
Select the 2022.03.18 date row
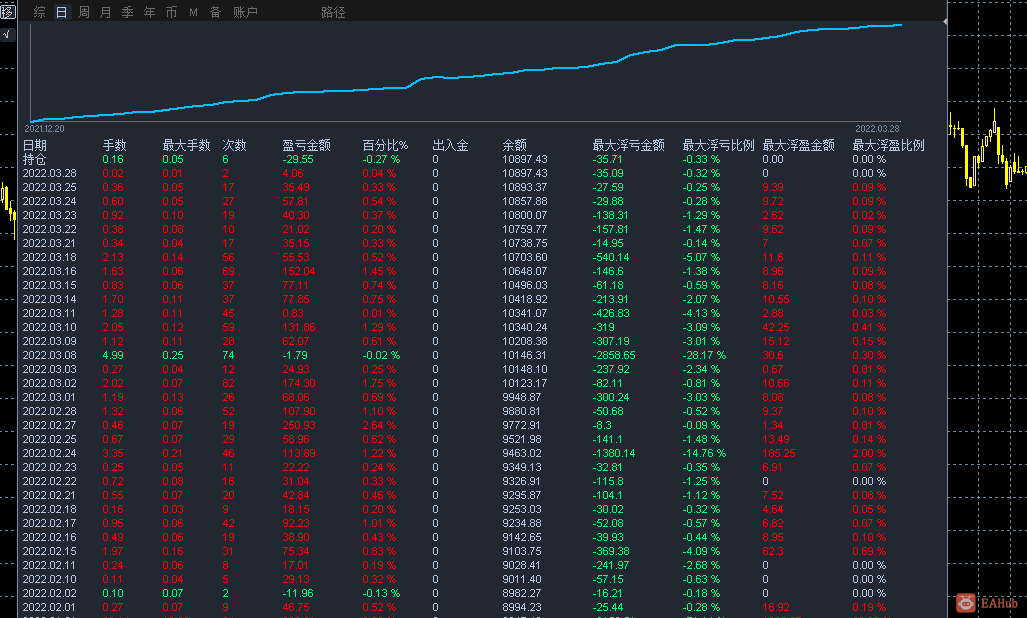pyautogui.click(x=50, y=257)
